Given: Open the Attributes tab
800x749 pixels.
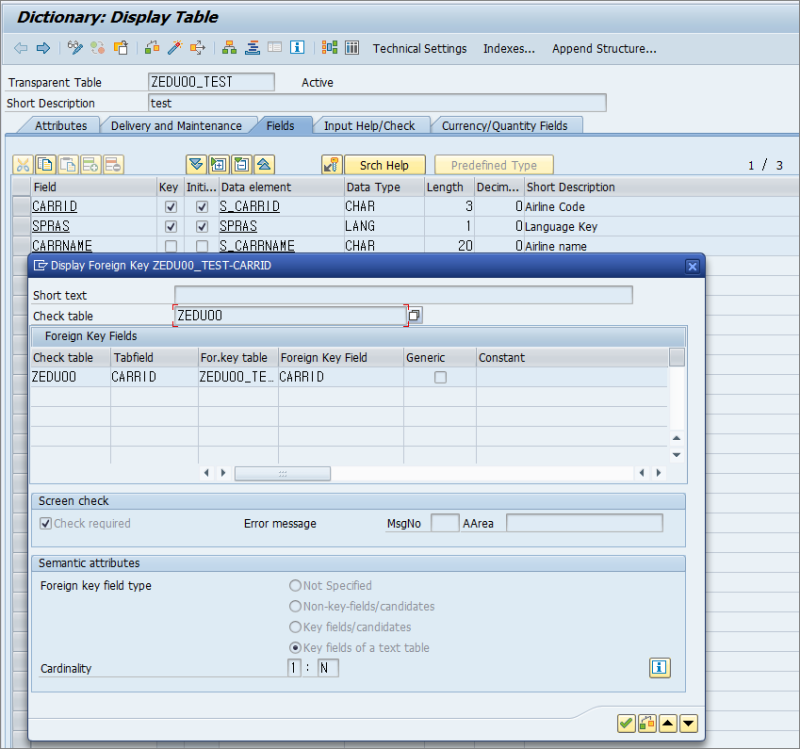Looking at the screenshot, I should pos(61,125).
